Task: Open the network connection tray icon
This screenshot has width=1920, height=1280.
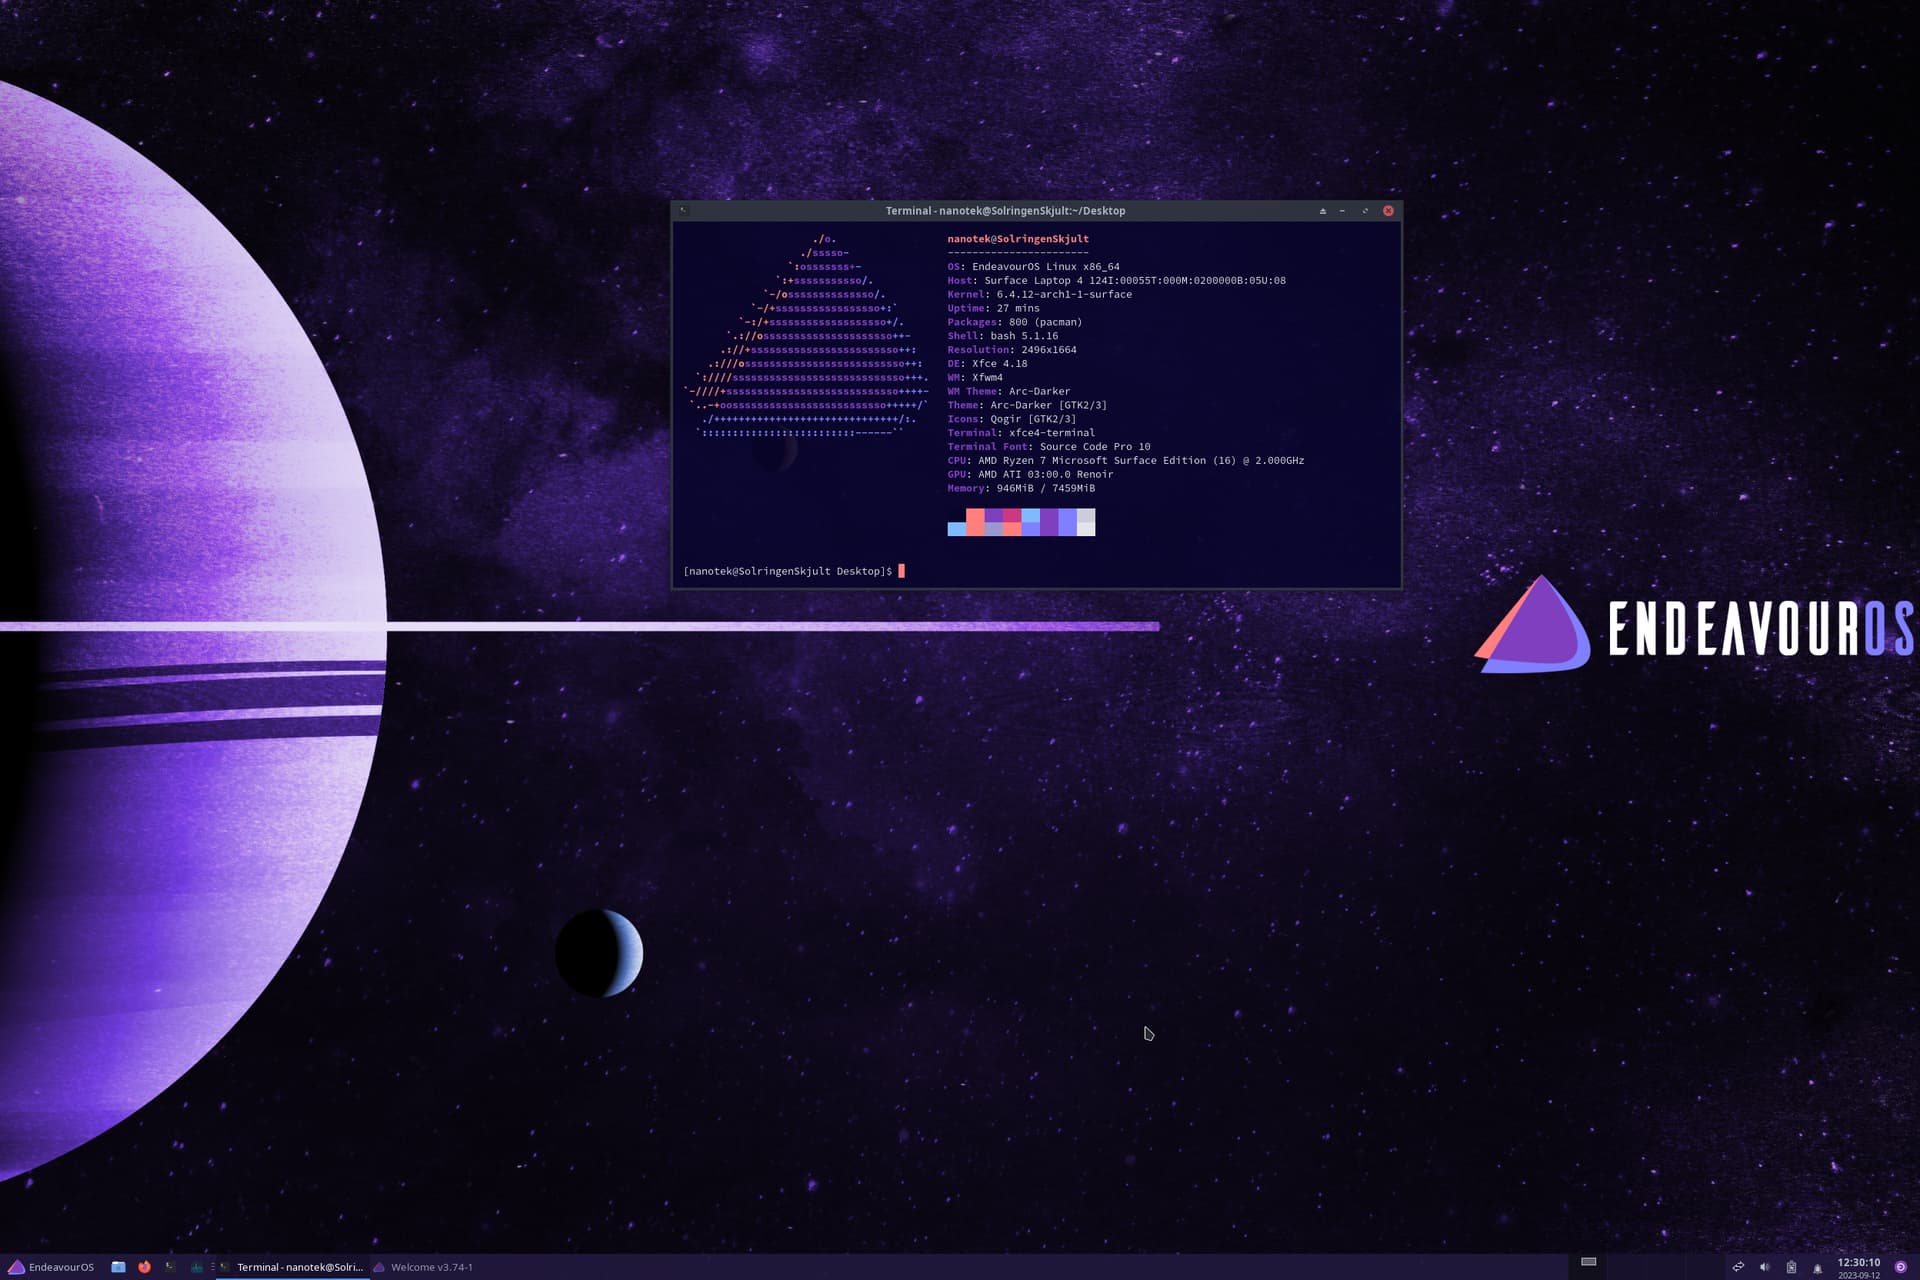Action: [x=1738, y=1267]
